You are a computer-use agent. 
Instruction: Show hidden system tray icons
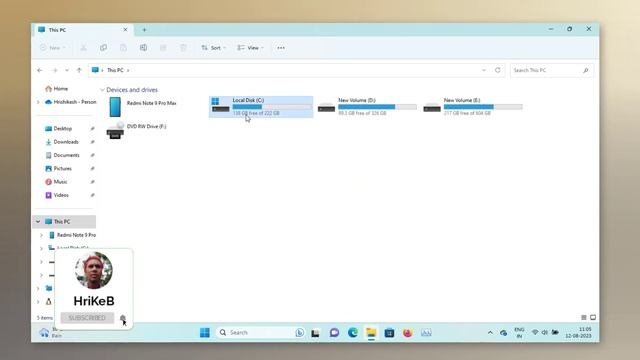tap(490, 333)
